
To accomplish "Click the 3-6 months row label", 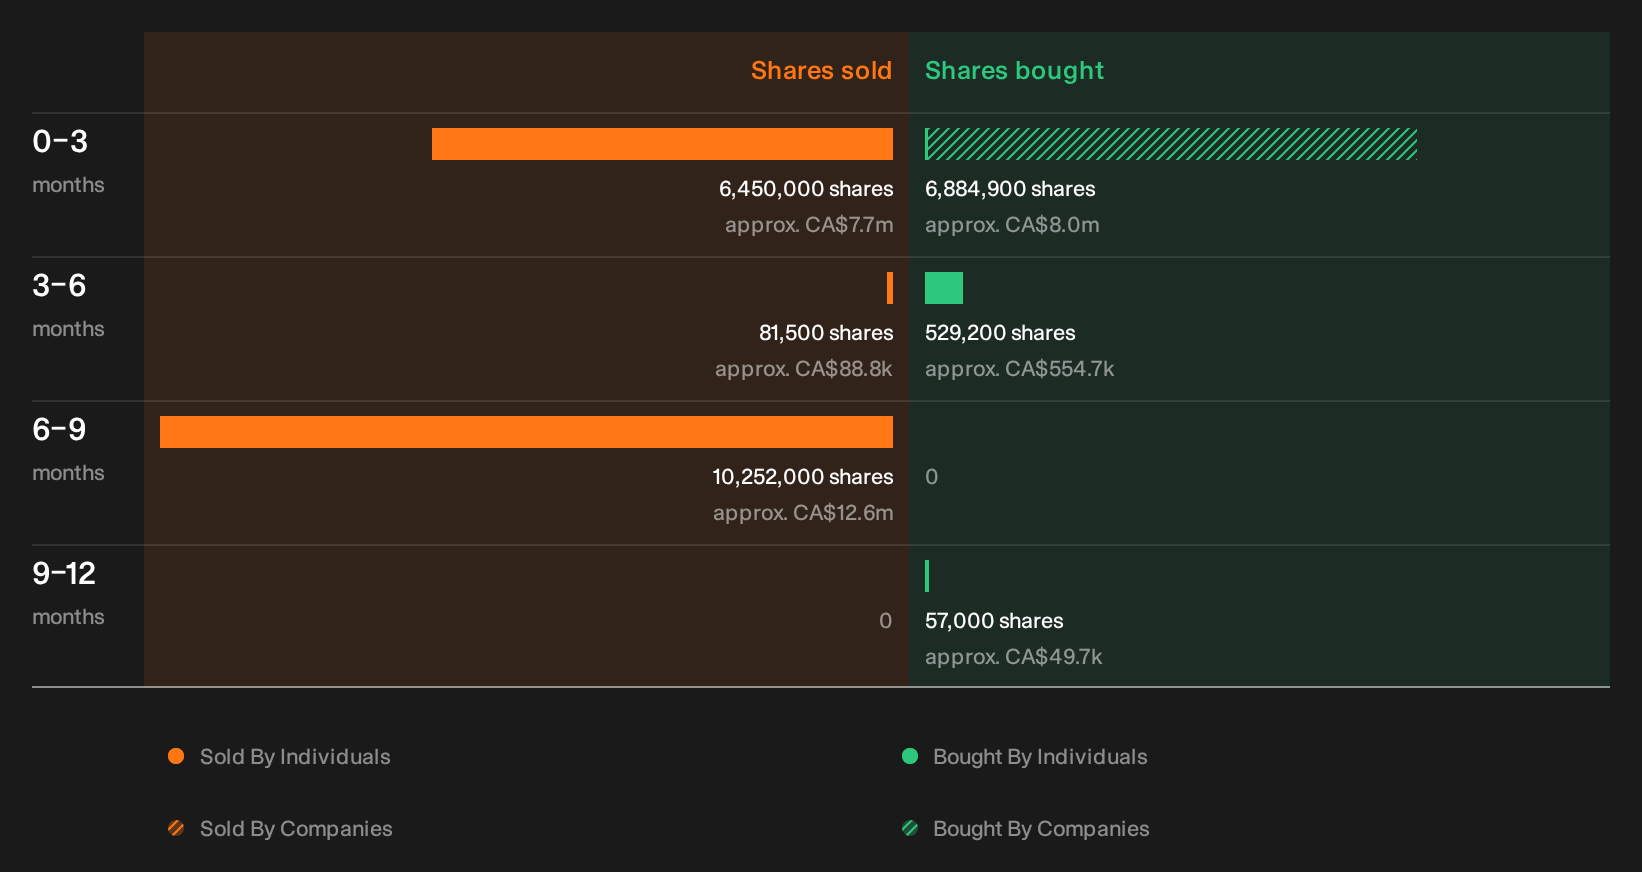I will 68,304.
